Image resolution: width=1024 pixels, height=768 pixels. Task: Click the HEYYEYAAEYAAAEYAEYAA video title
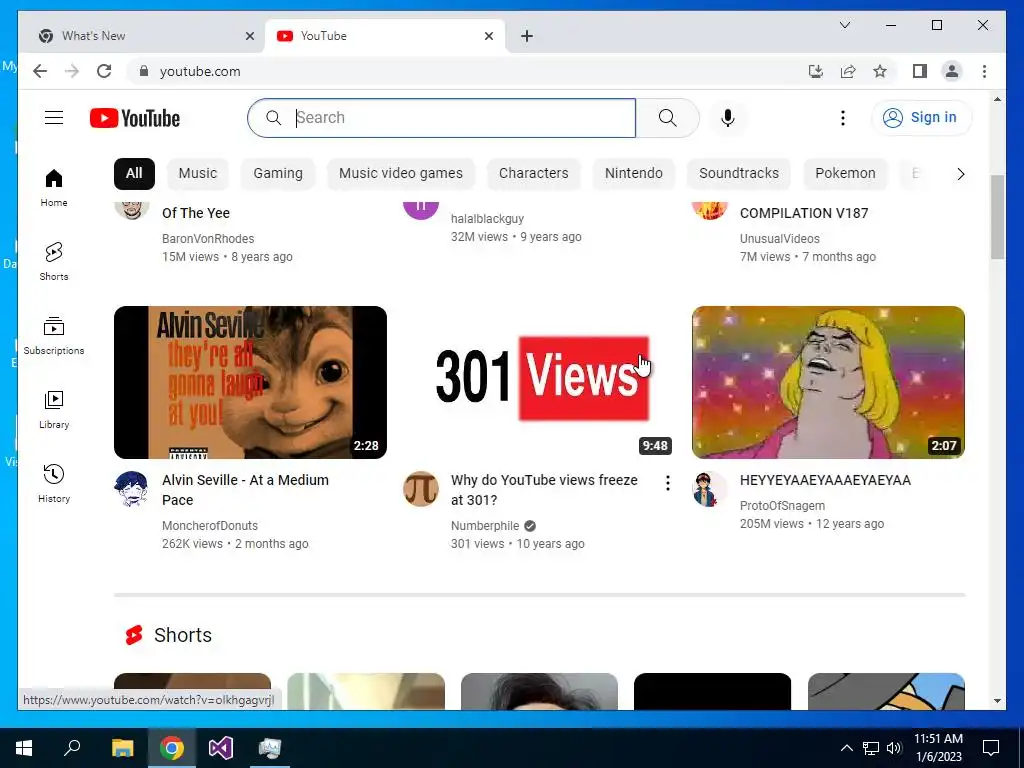point(825,480)
